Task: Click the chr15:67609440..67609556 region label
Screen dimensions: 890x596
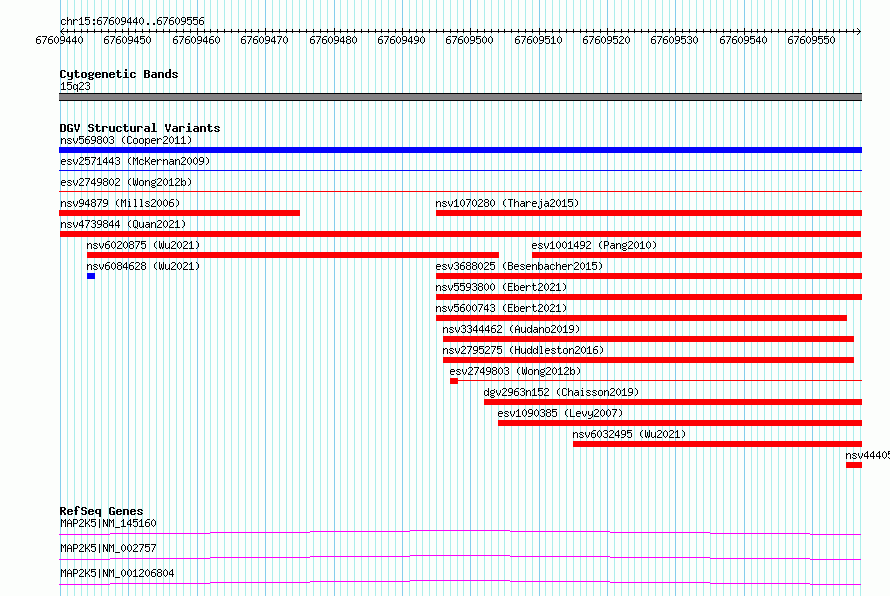Action: (x=132, y=21)
